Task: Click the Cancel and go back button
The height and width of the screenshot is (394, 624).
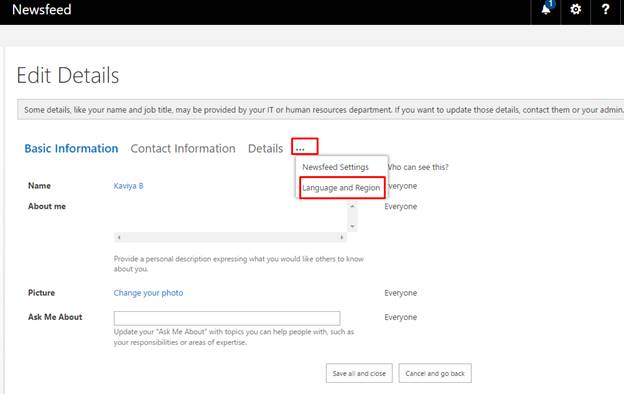Action: (435, 373)
